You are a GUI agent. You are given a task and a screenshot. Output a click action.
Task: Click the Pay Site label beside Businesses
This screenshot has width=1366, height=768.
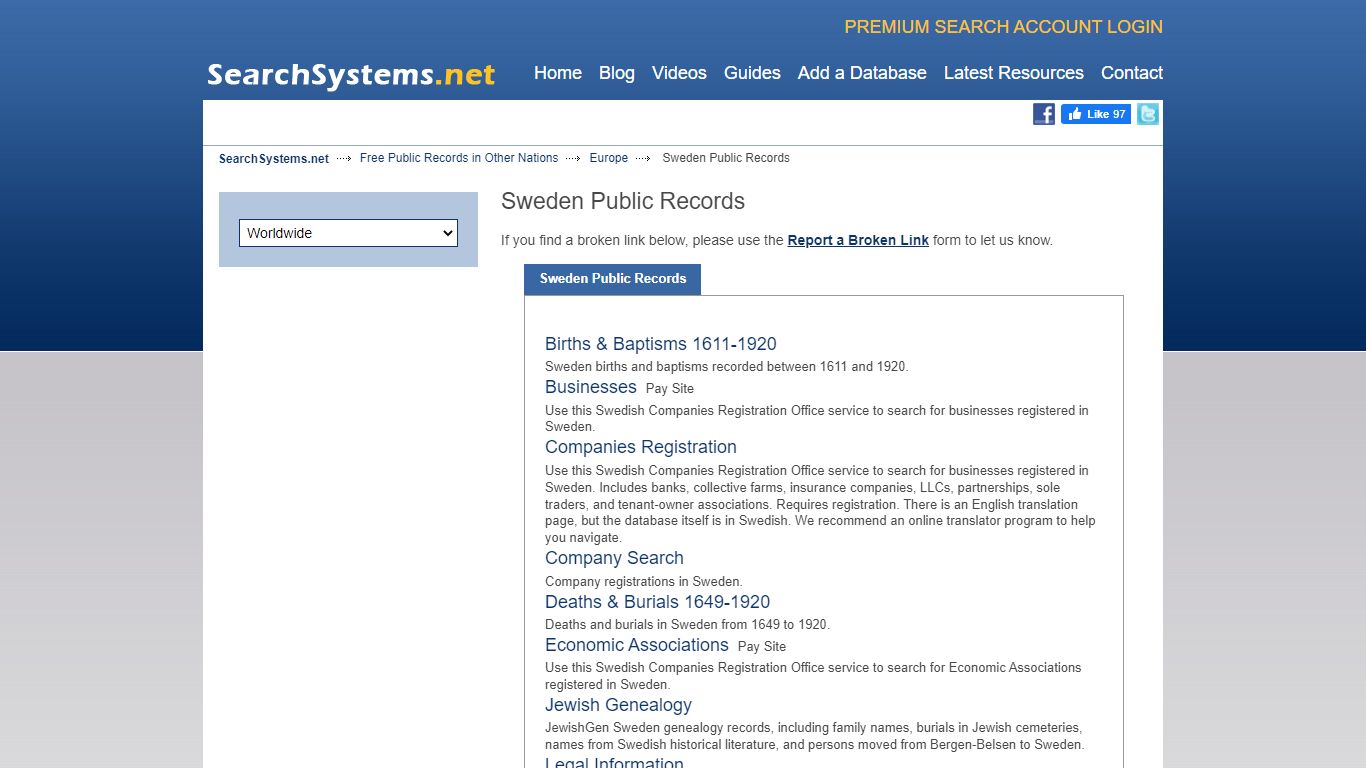[x=670, y=389]
